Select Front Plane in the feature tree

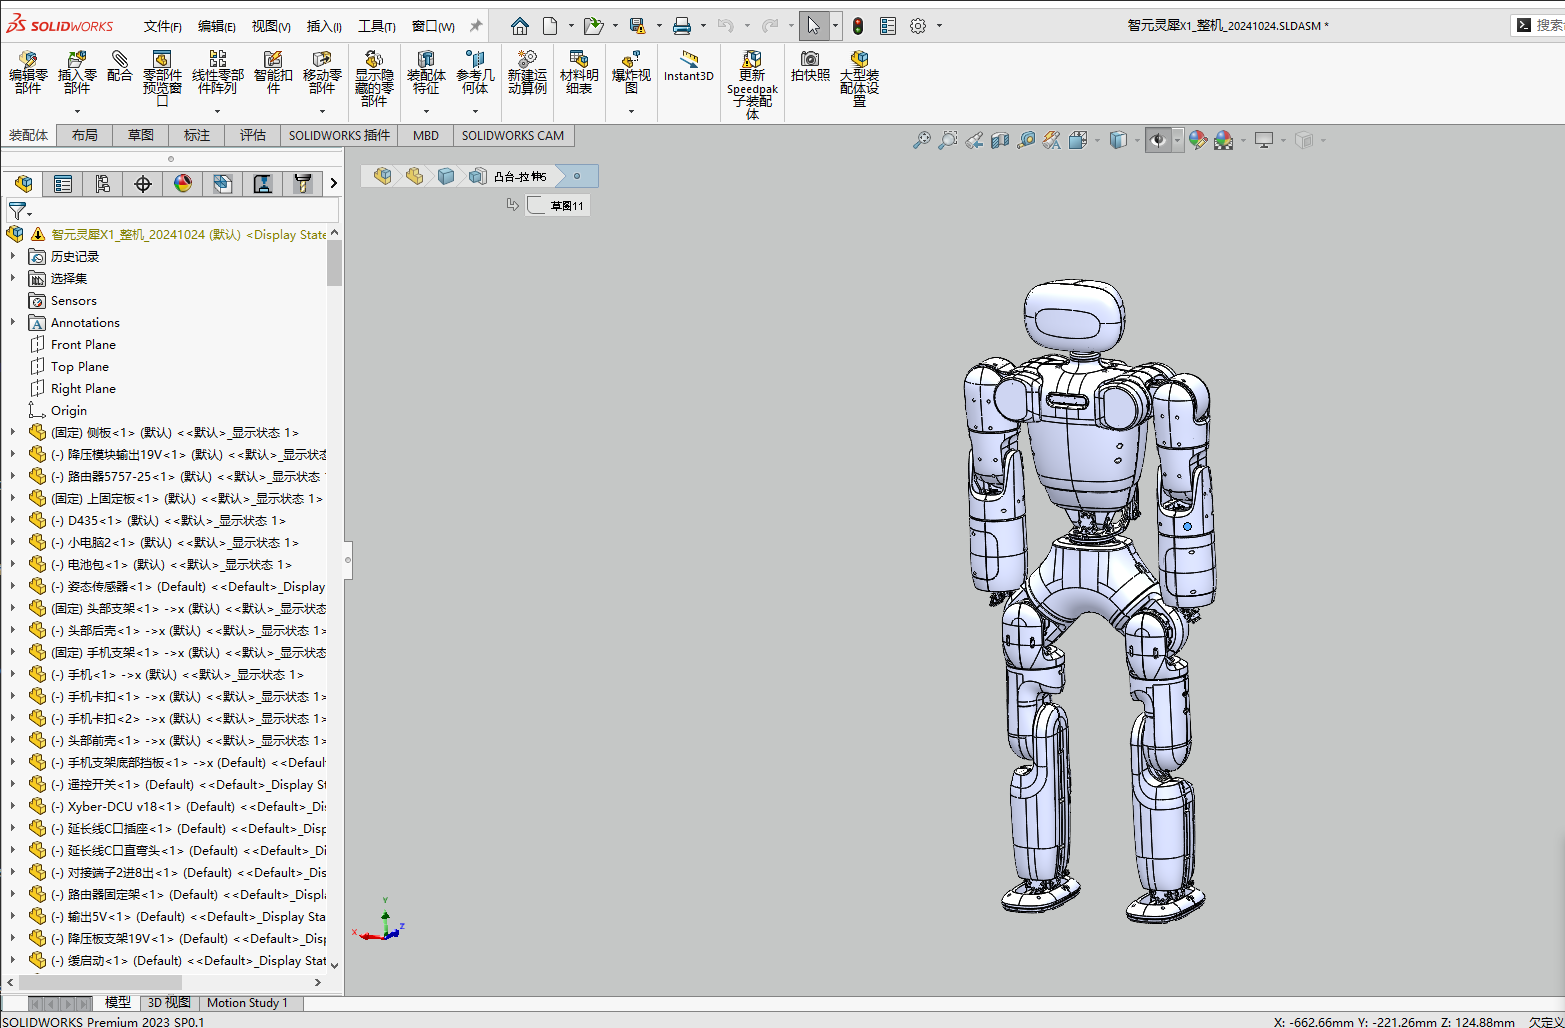83,344
